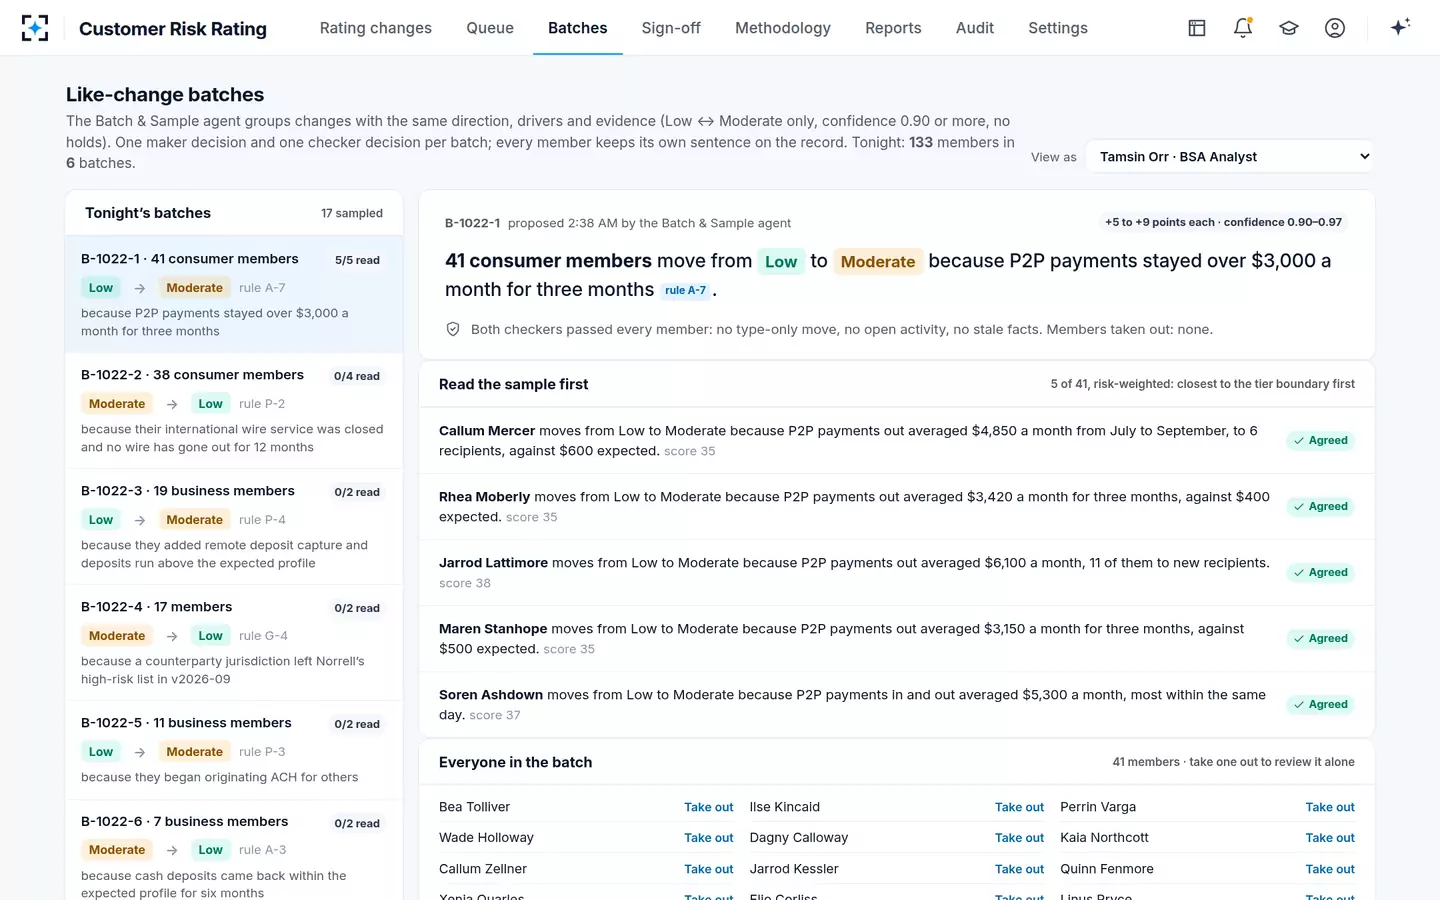Select the Batches tab
Viewport: 1440px width, 900px height.
pos(578,28)
